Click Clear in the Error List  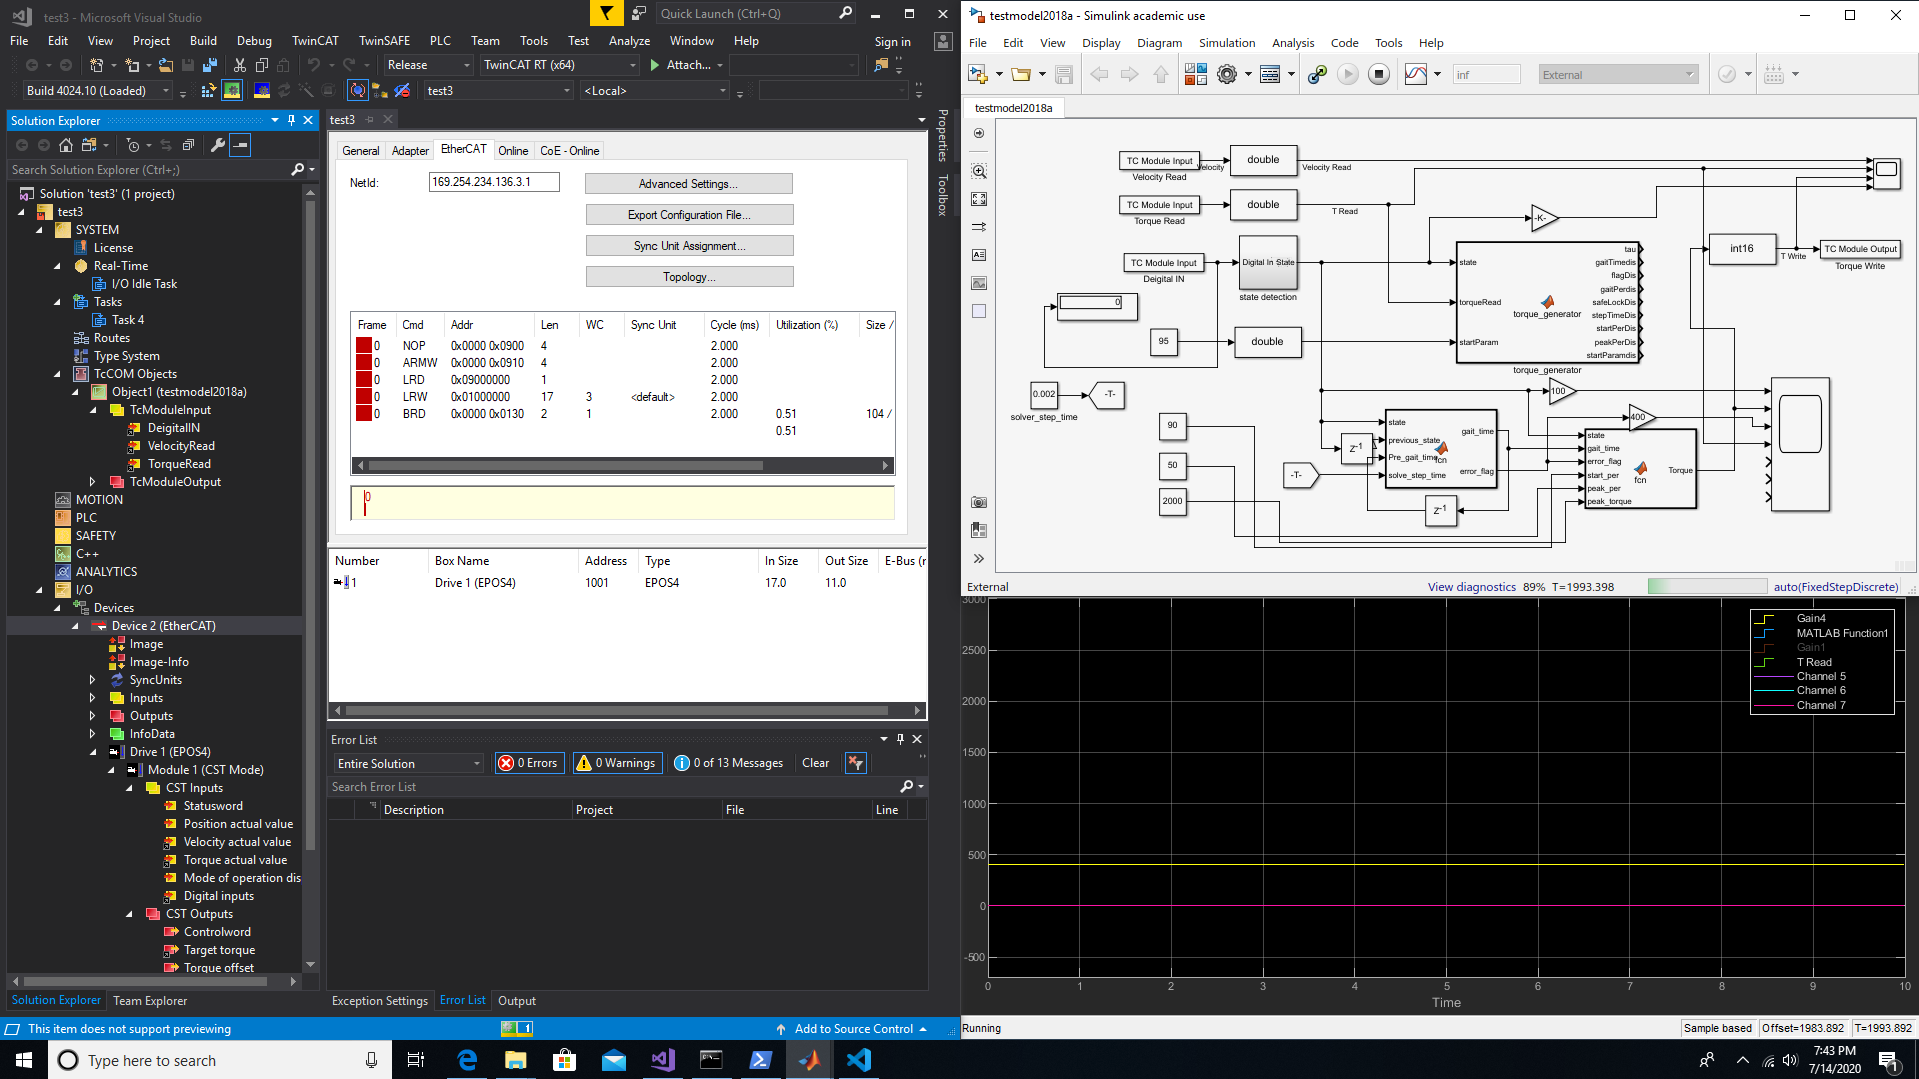tap(815, 763)
